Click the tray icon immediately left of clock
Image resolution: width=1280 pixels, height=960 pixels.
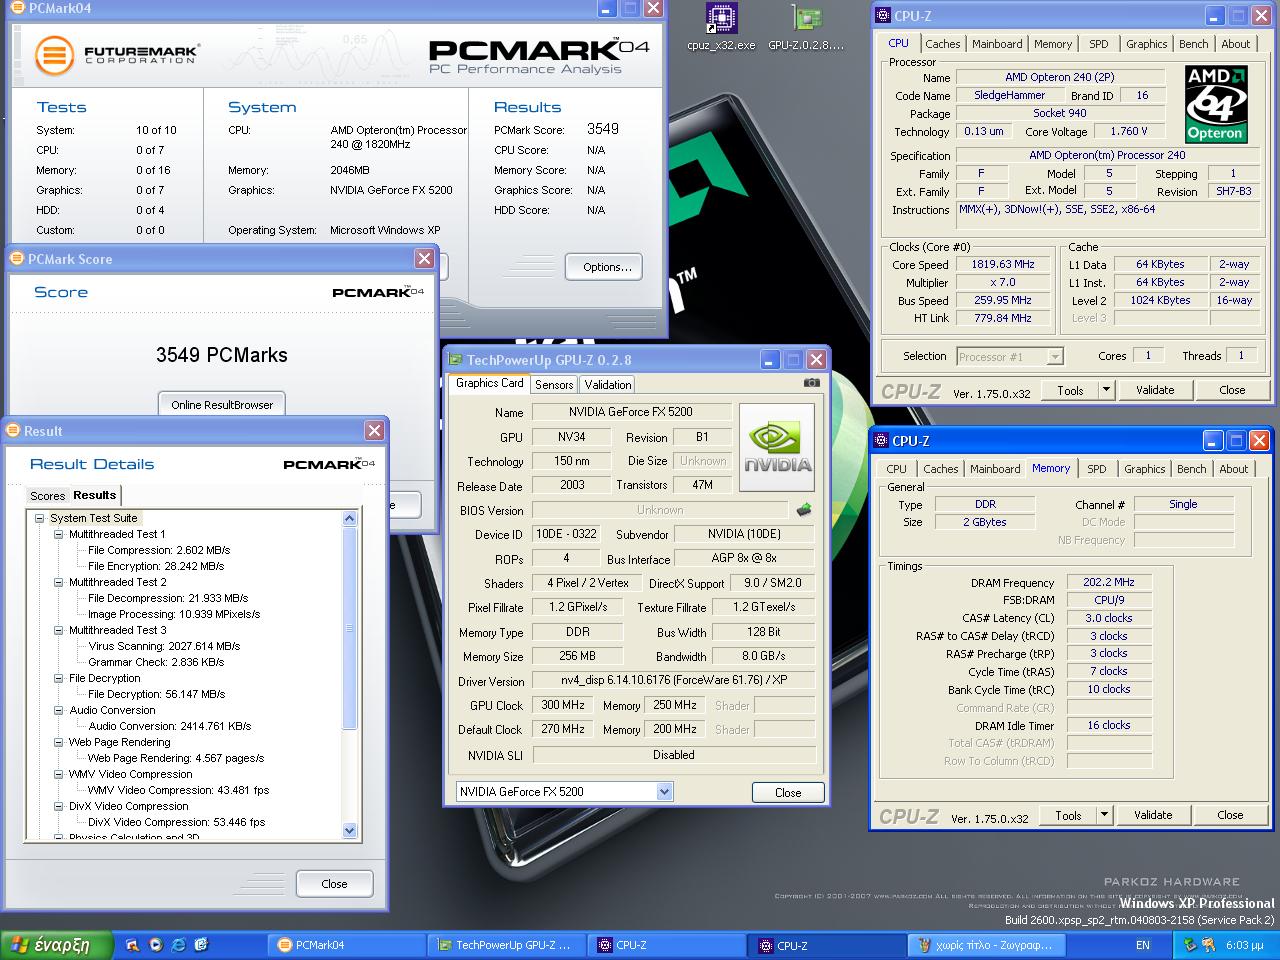point(1211,945)
